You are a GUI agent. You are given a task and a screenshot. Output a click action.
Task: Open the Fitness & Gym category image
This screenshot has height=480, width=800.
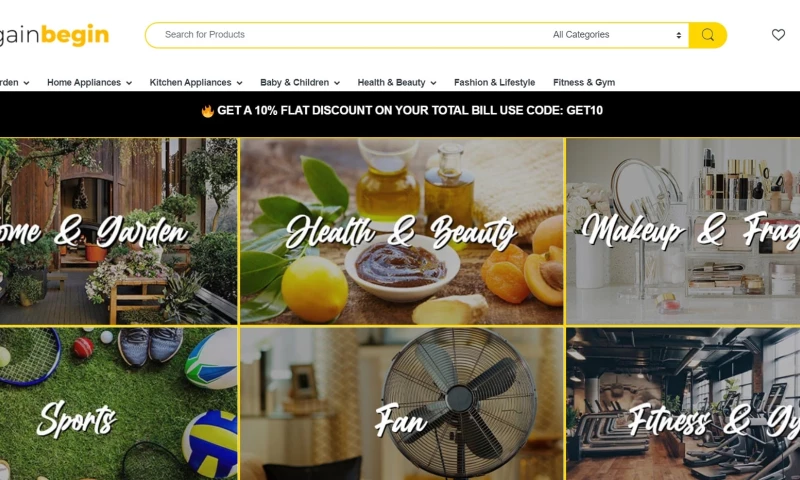tap(683, 403)
